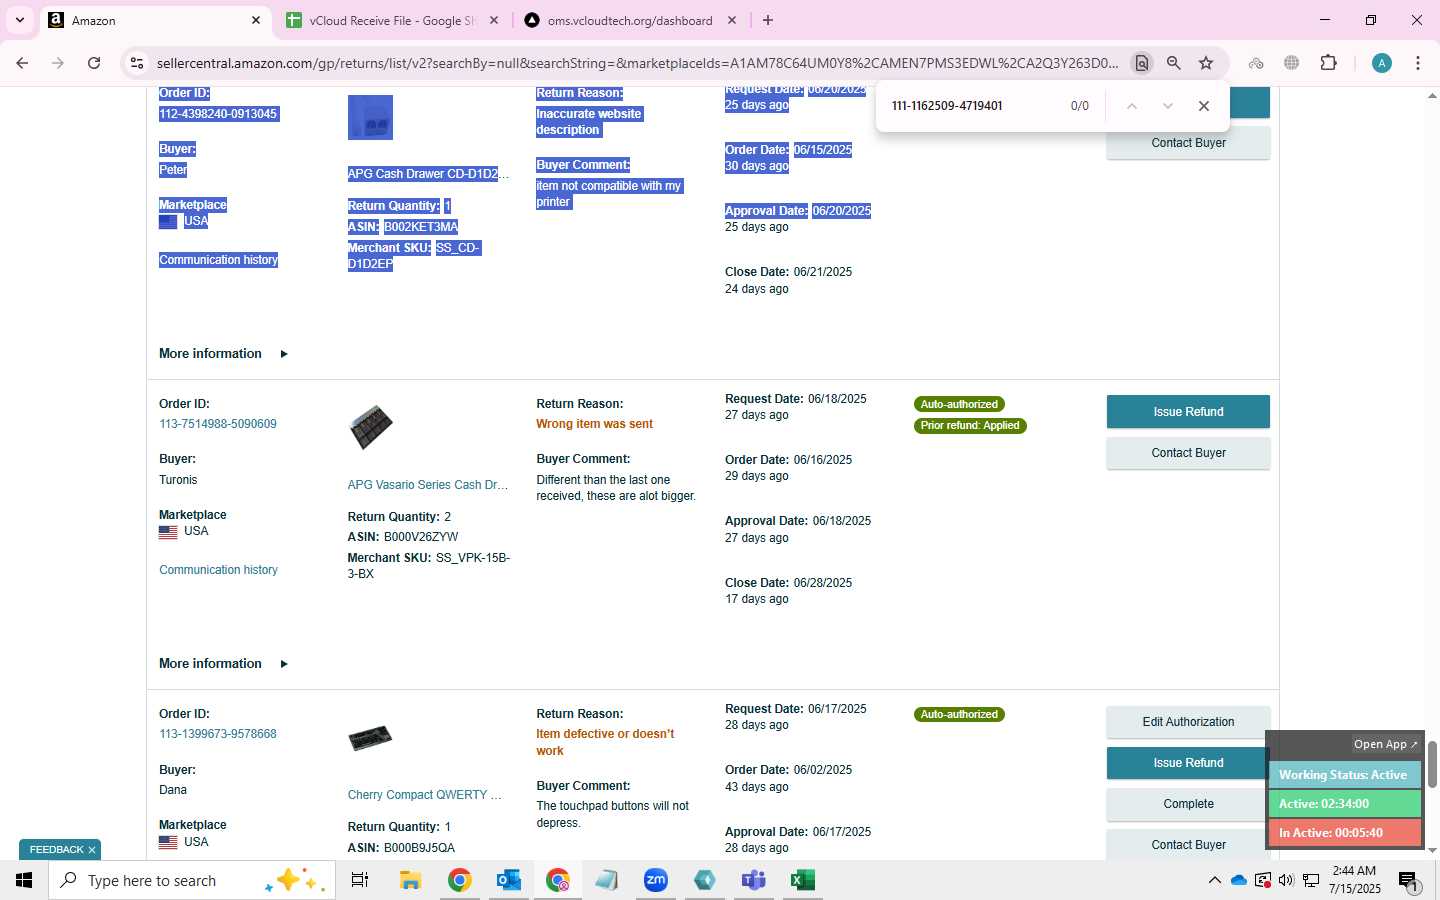Reload the Seller Central page
Image resolution: width=1440 pixels, height=900 pixels.
coord(94,63)
